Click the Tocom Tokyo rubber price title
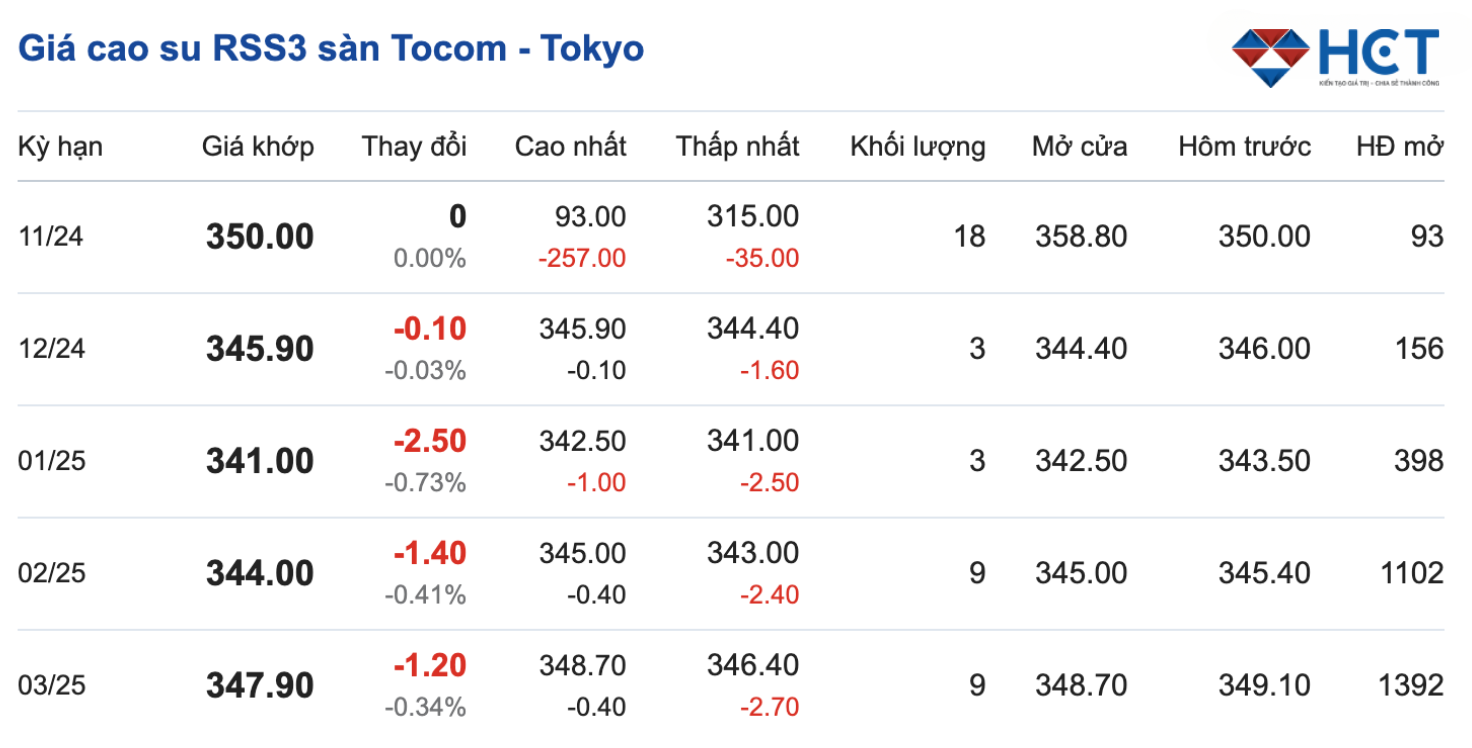This screenshot has height=748, width=1472. pos(331,48)
